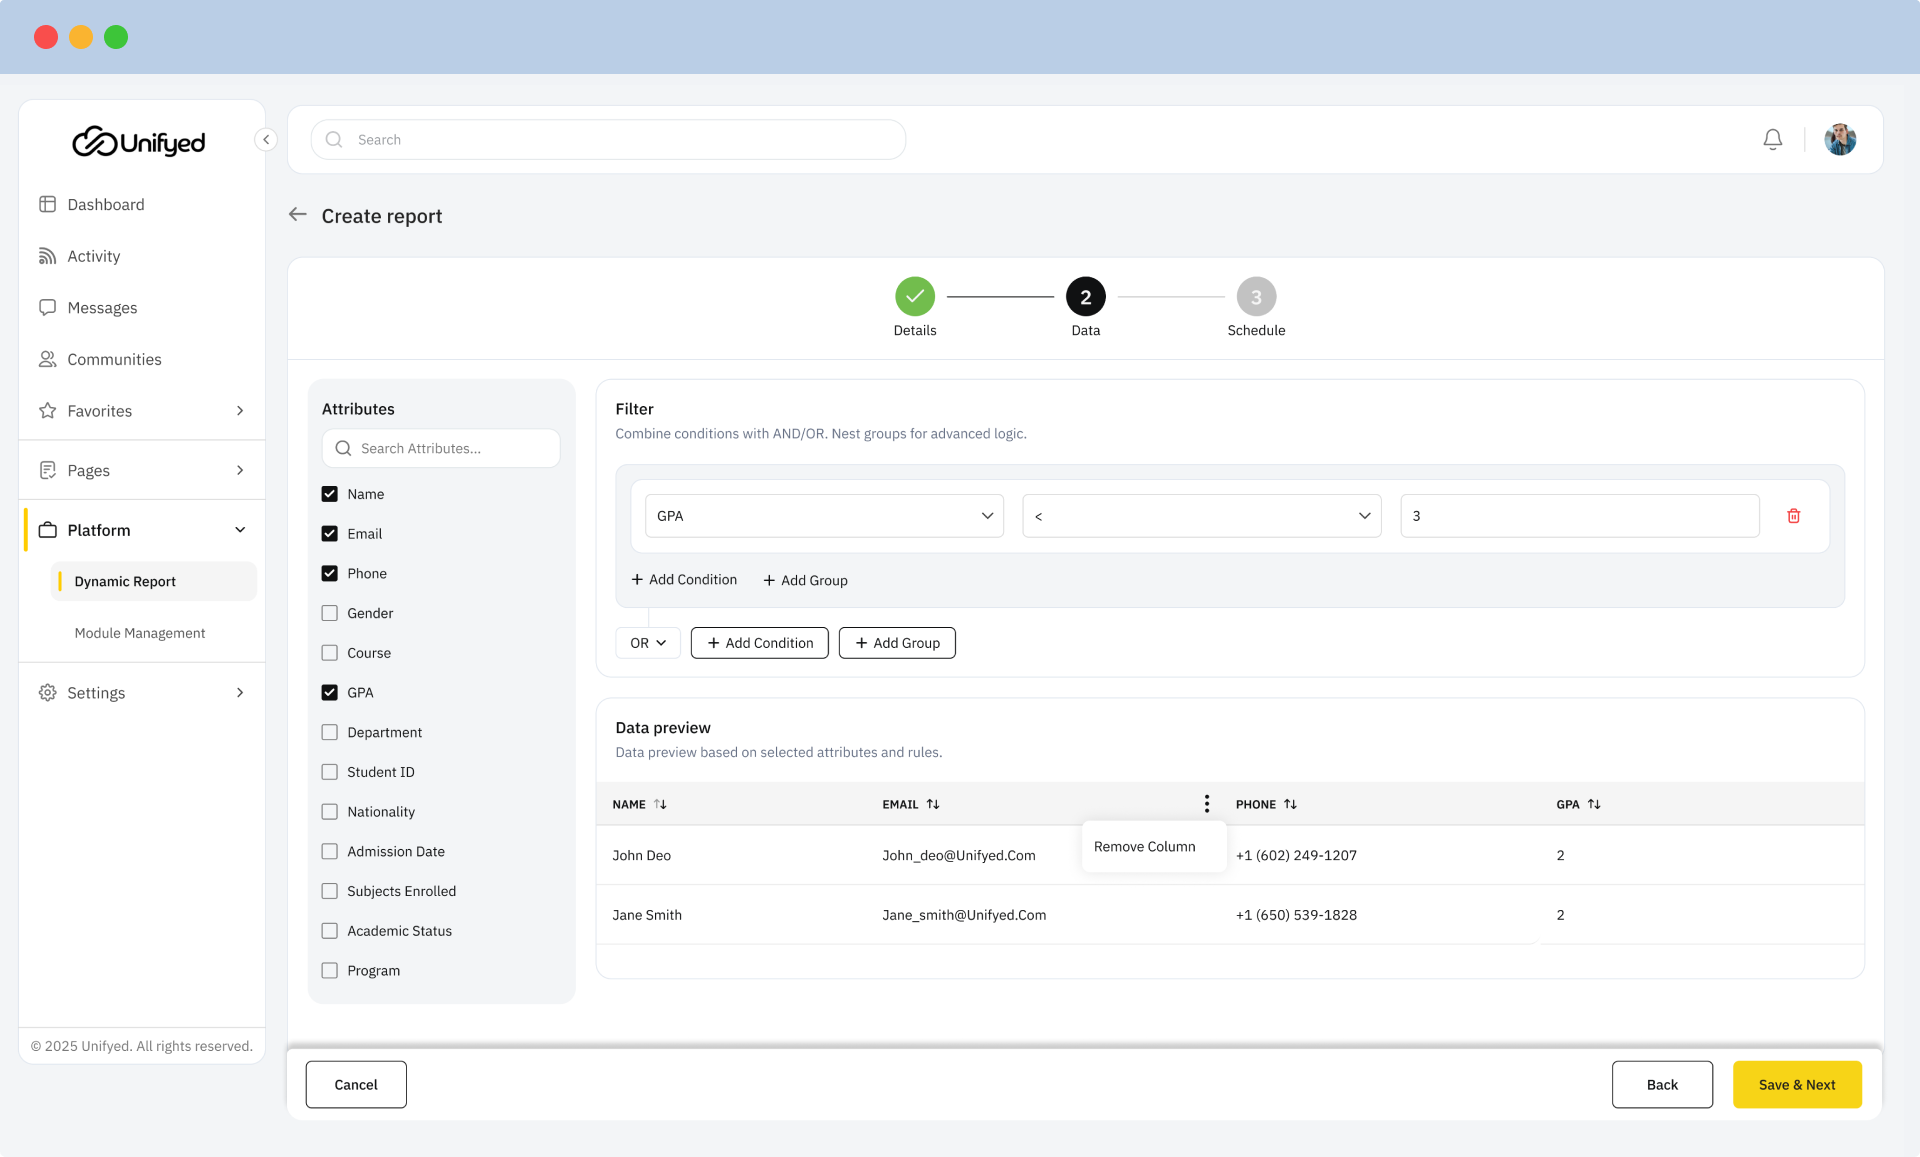
Task: Open notifications bell
Action: tap(1772, 140)
